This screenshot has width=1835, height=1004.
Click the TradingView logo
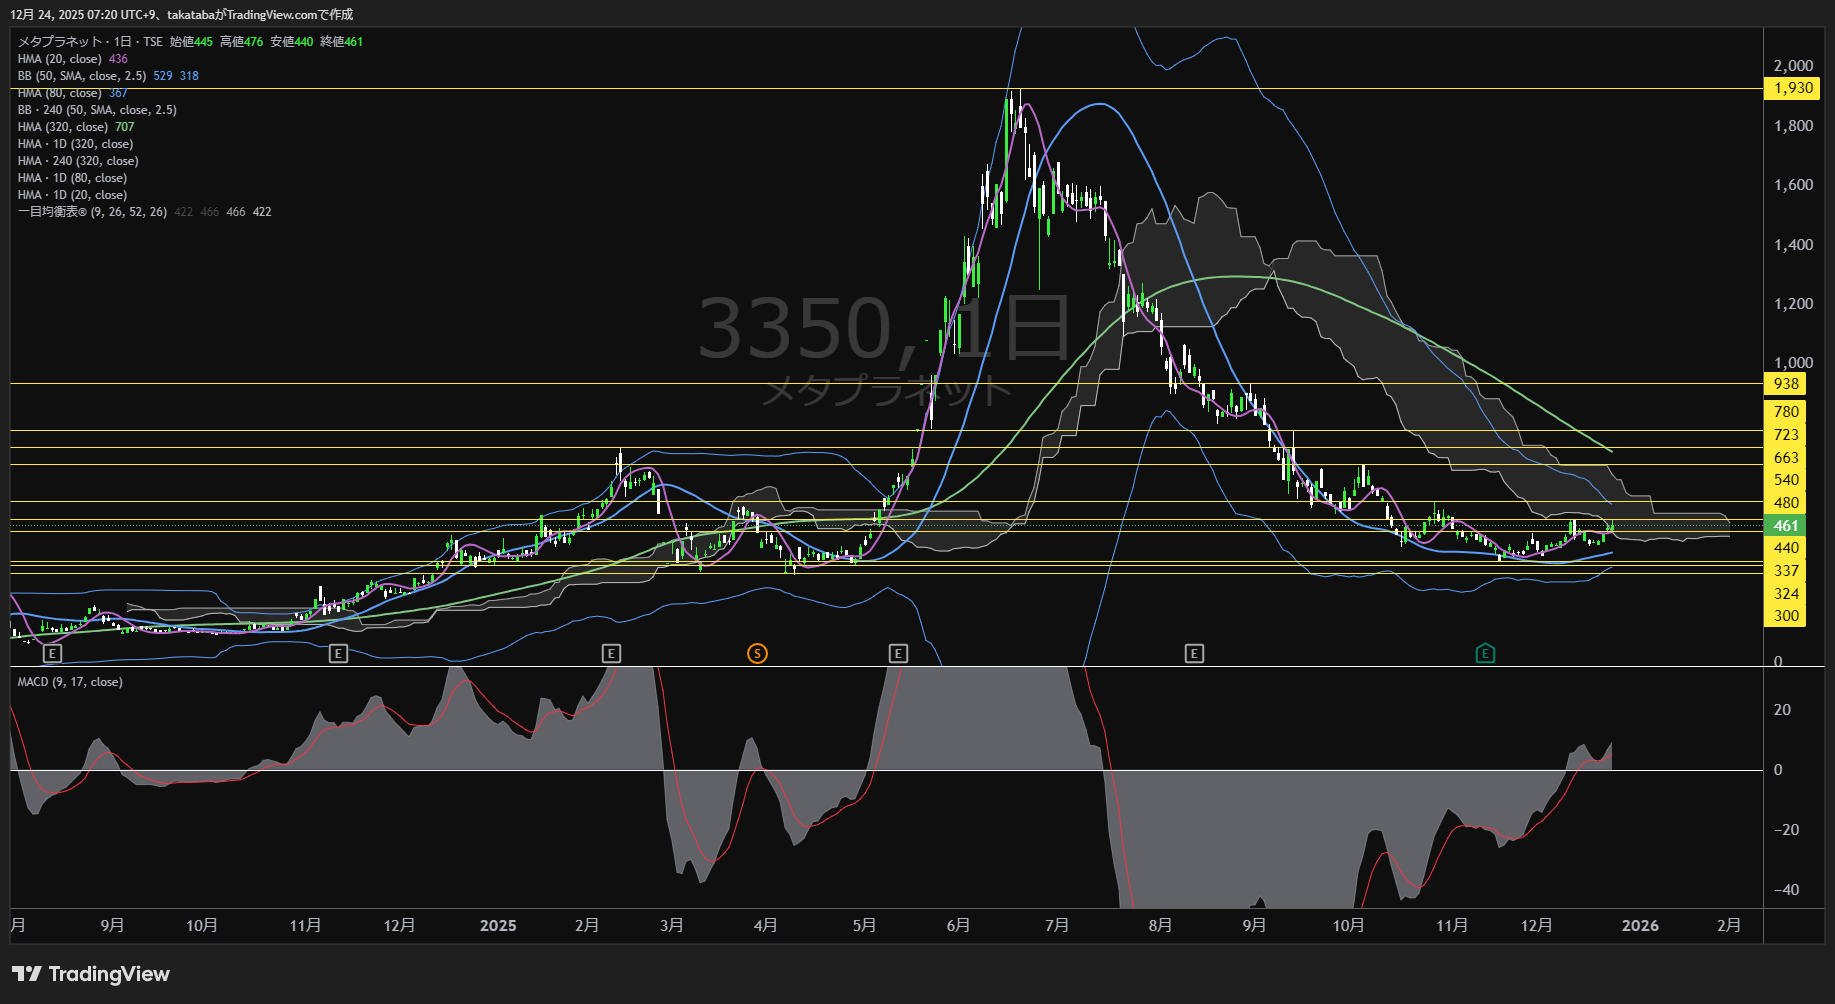click(91, 974)
